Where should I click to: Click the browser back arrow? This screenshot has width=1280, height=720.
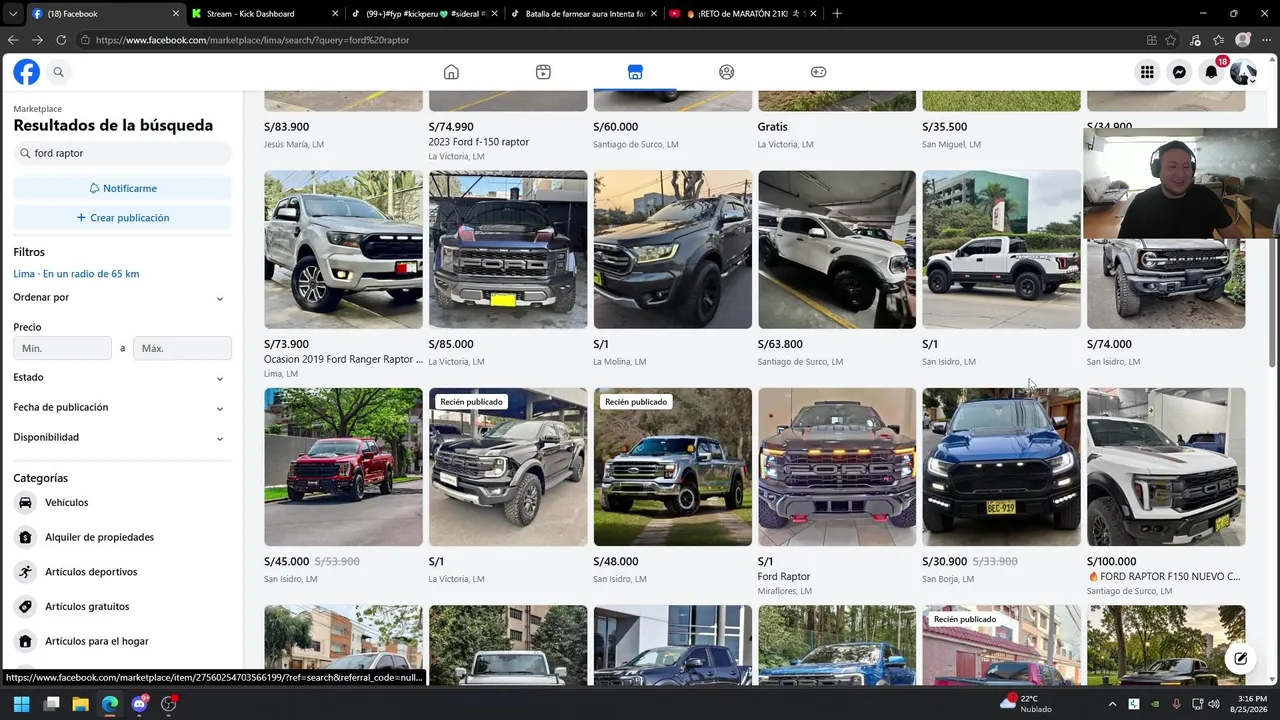13,40
